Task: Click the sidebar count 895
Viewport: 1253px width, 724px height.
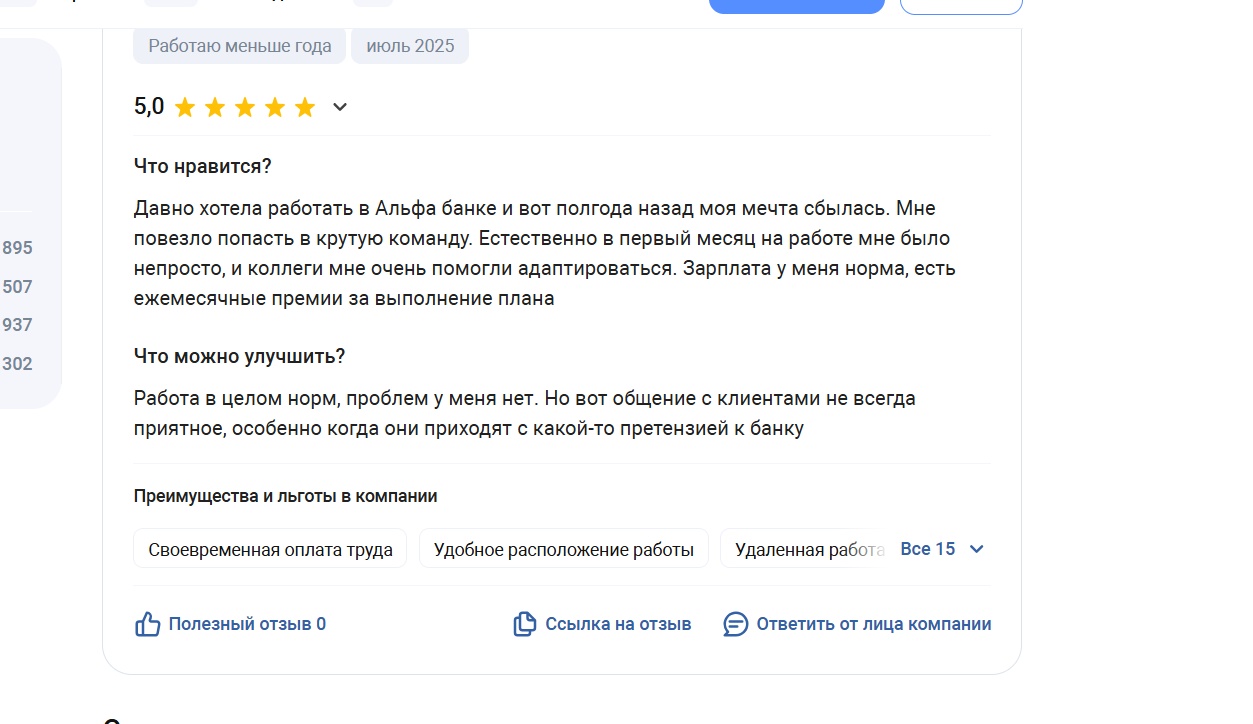Action: [17, 248]
